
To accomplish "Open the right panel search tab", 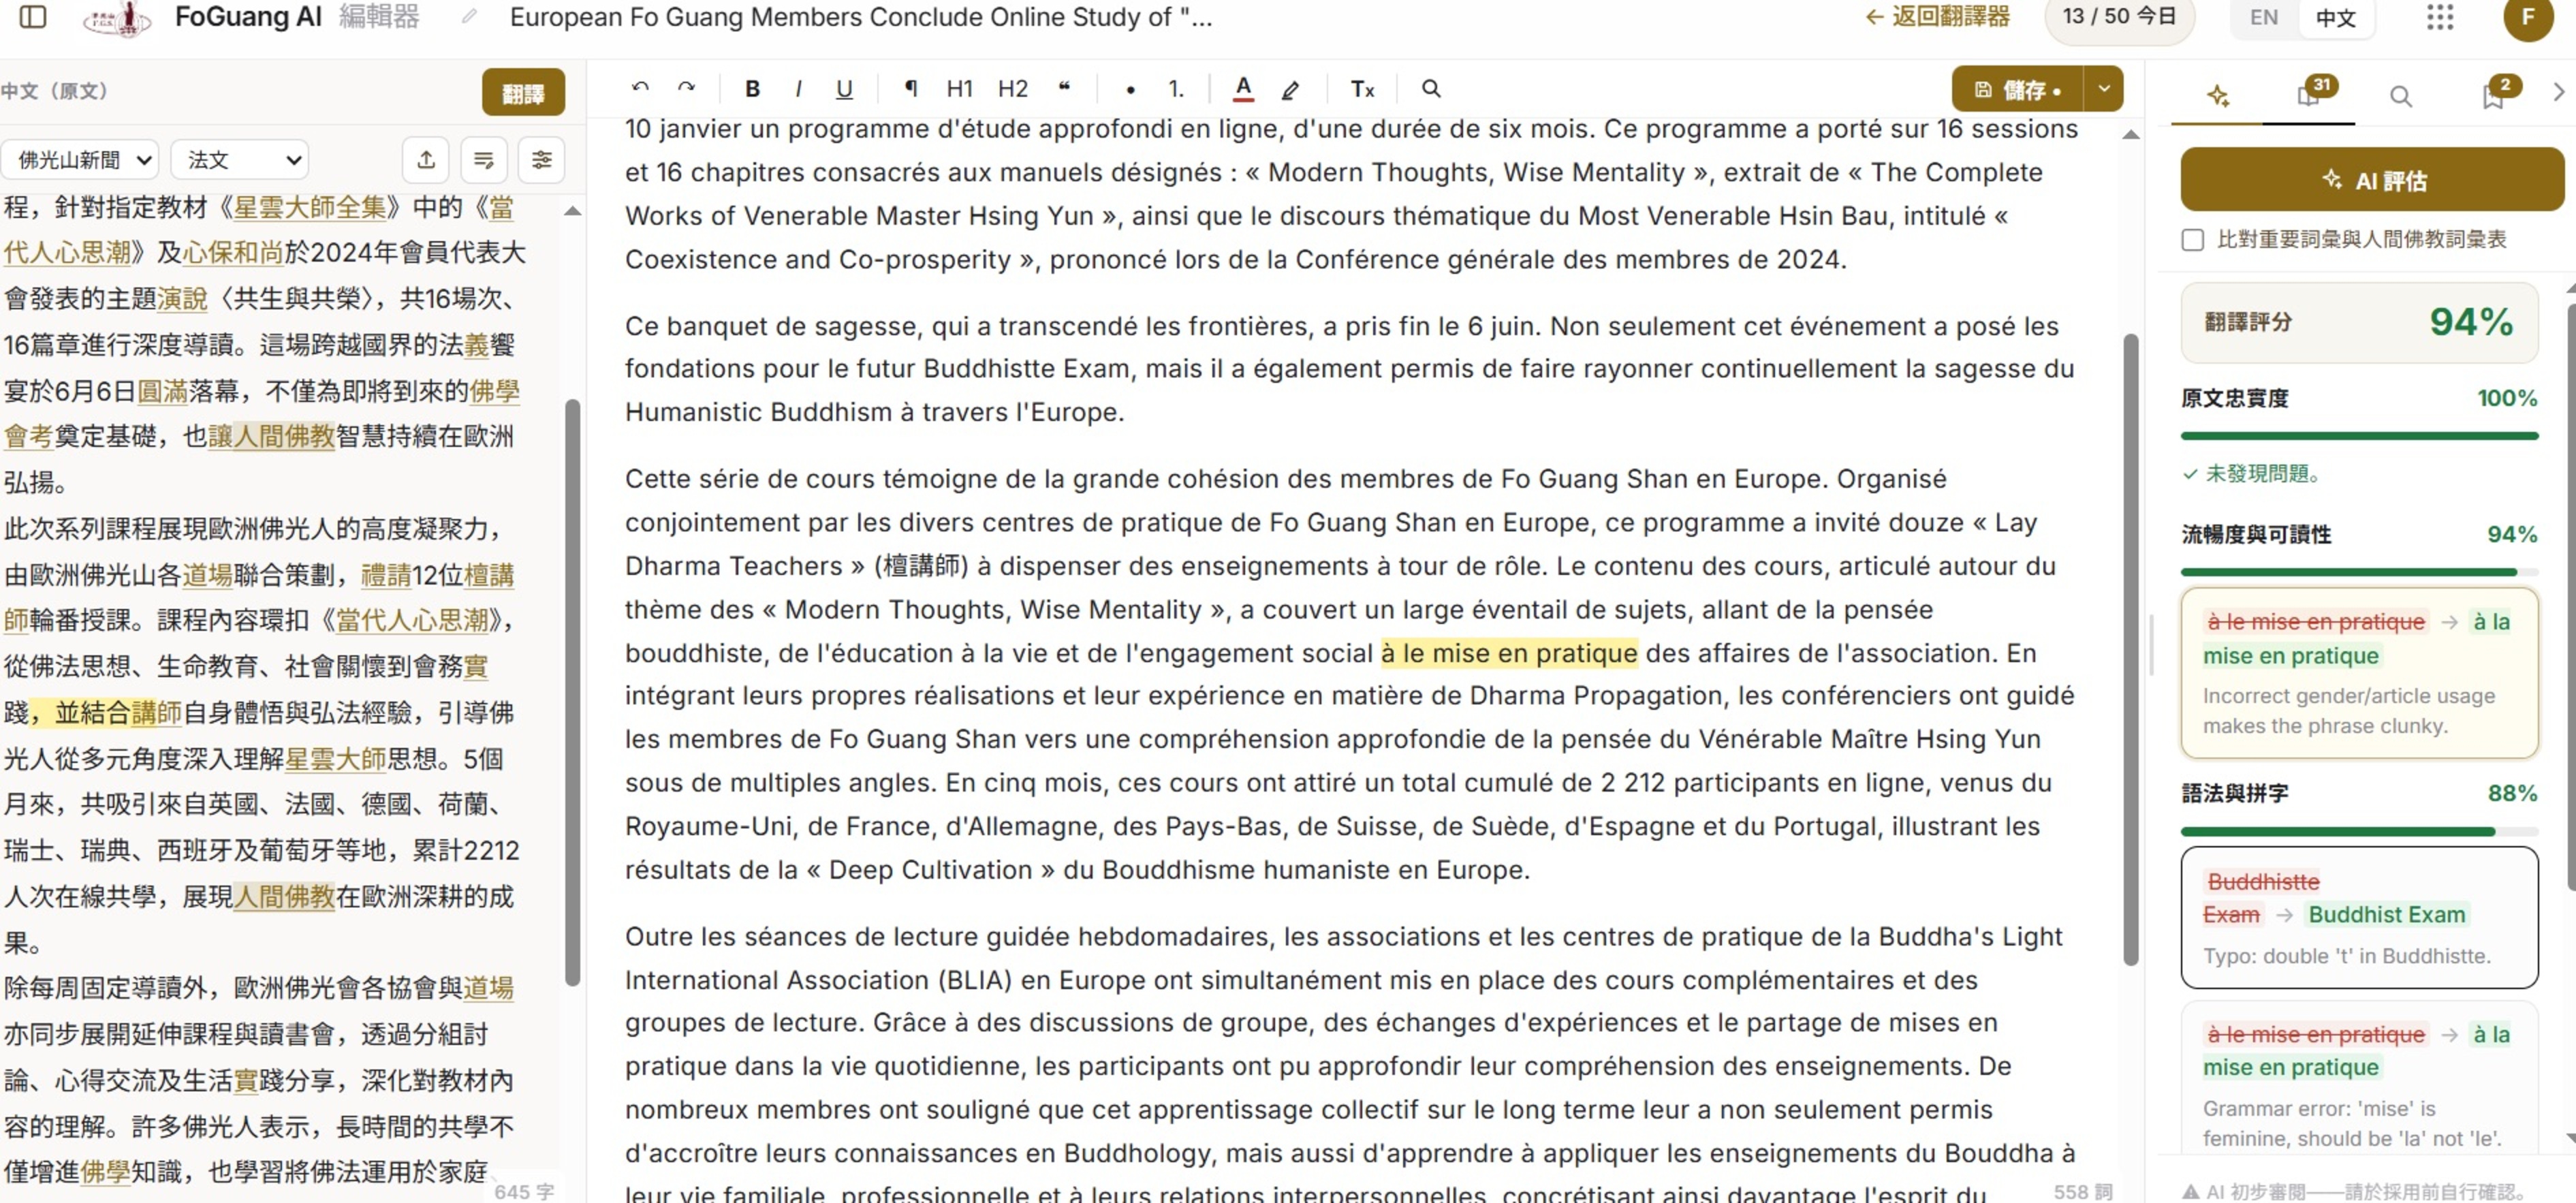I will pos(2400,96).
